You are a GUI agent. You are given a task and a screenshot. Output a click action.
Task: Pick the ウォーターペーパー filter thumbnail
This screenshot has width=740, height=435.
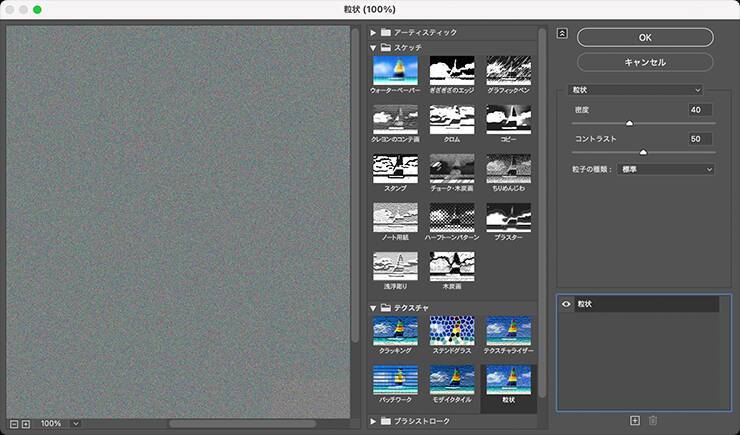(395, 70)
